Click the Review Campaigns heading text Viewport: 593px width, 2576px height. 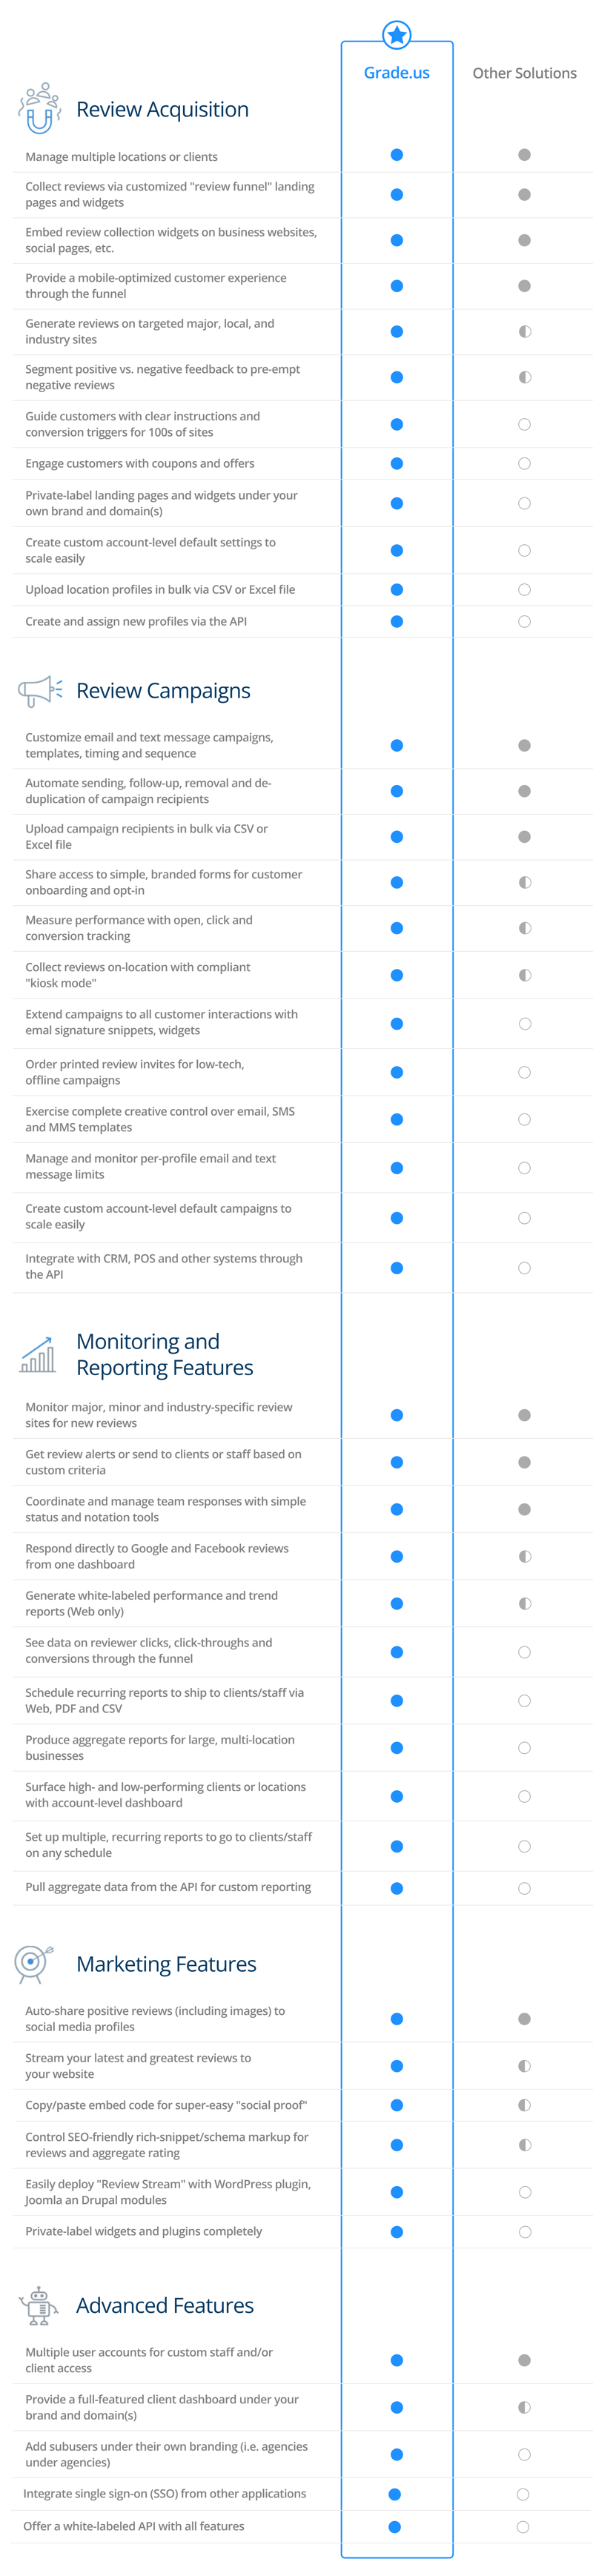[163, 691]
